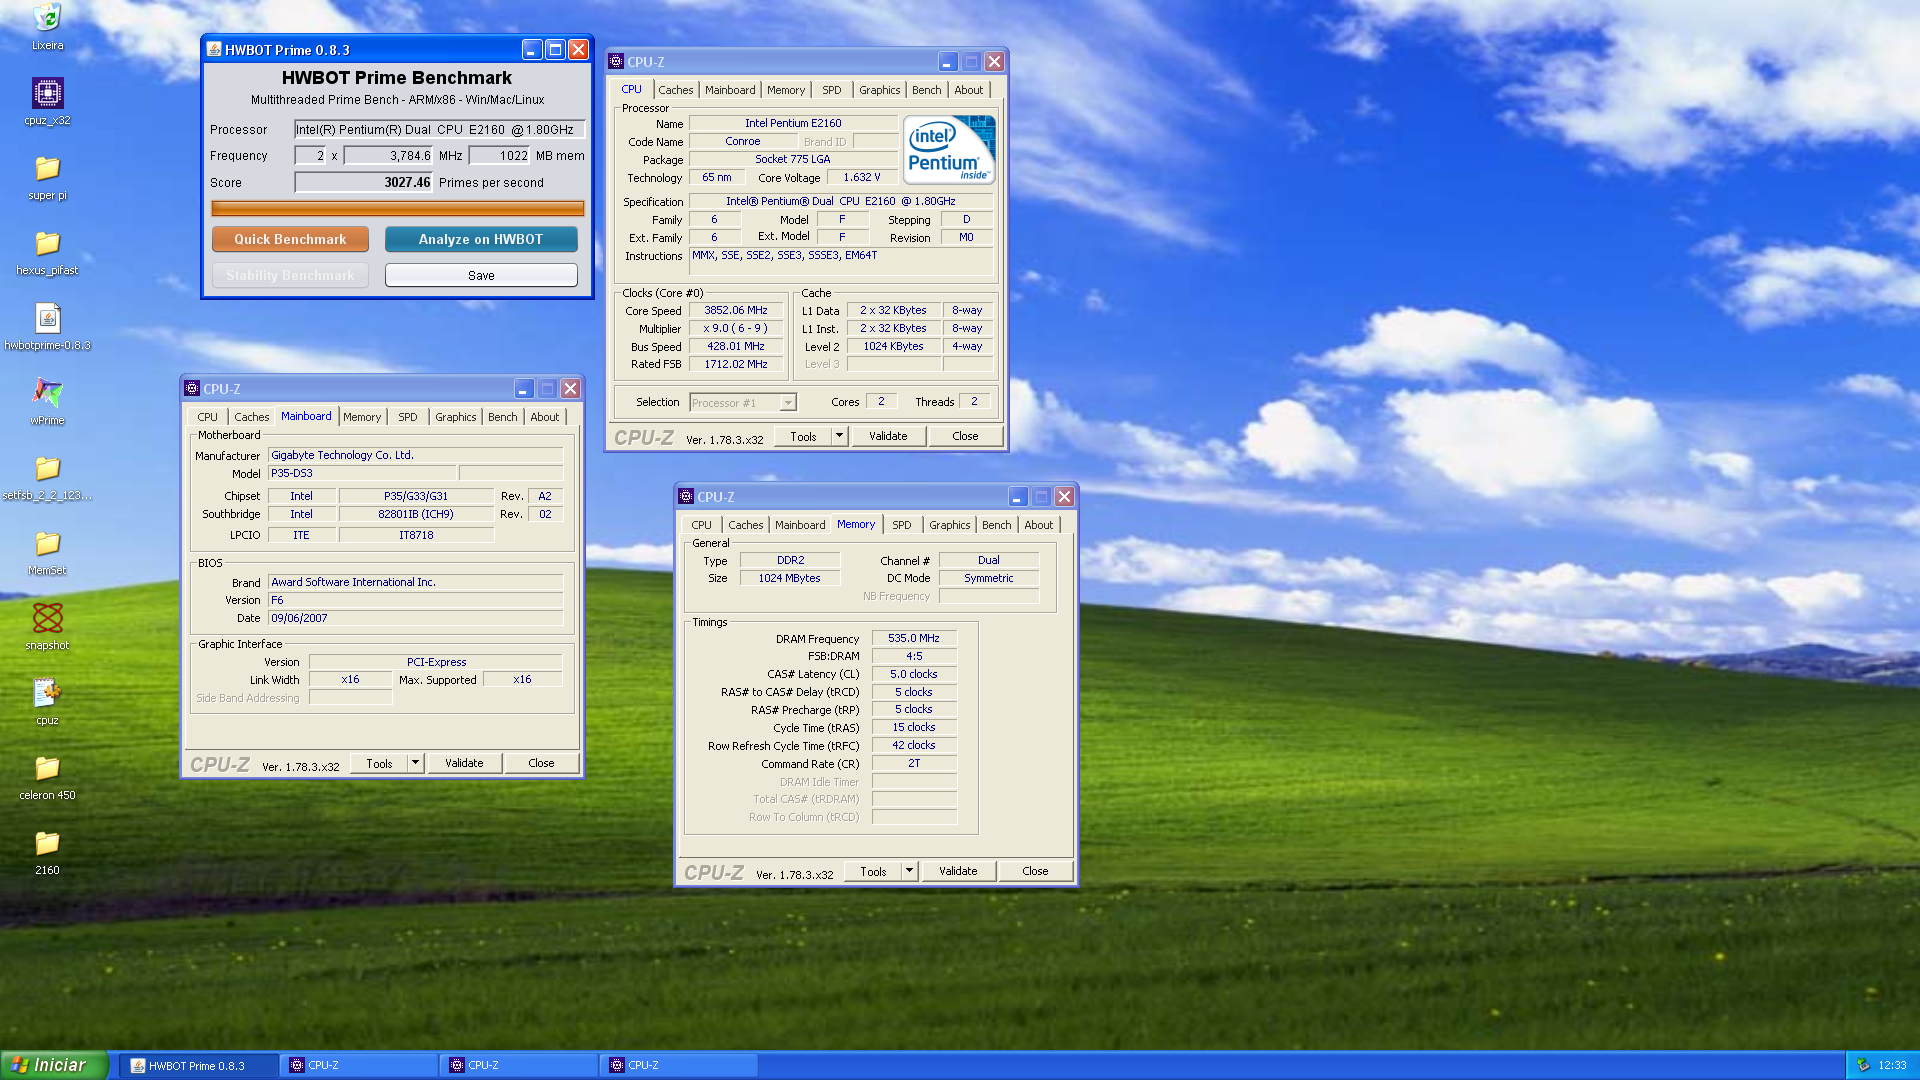The width and height of the screenshot is (1920, 1080).
Task: Start the Quick Benchmark
Action: pyautogui.click(x=290, y=239)
